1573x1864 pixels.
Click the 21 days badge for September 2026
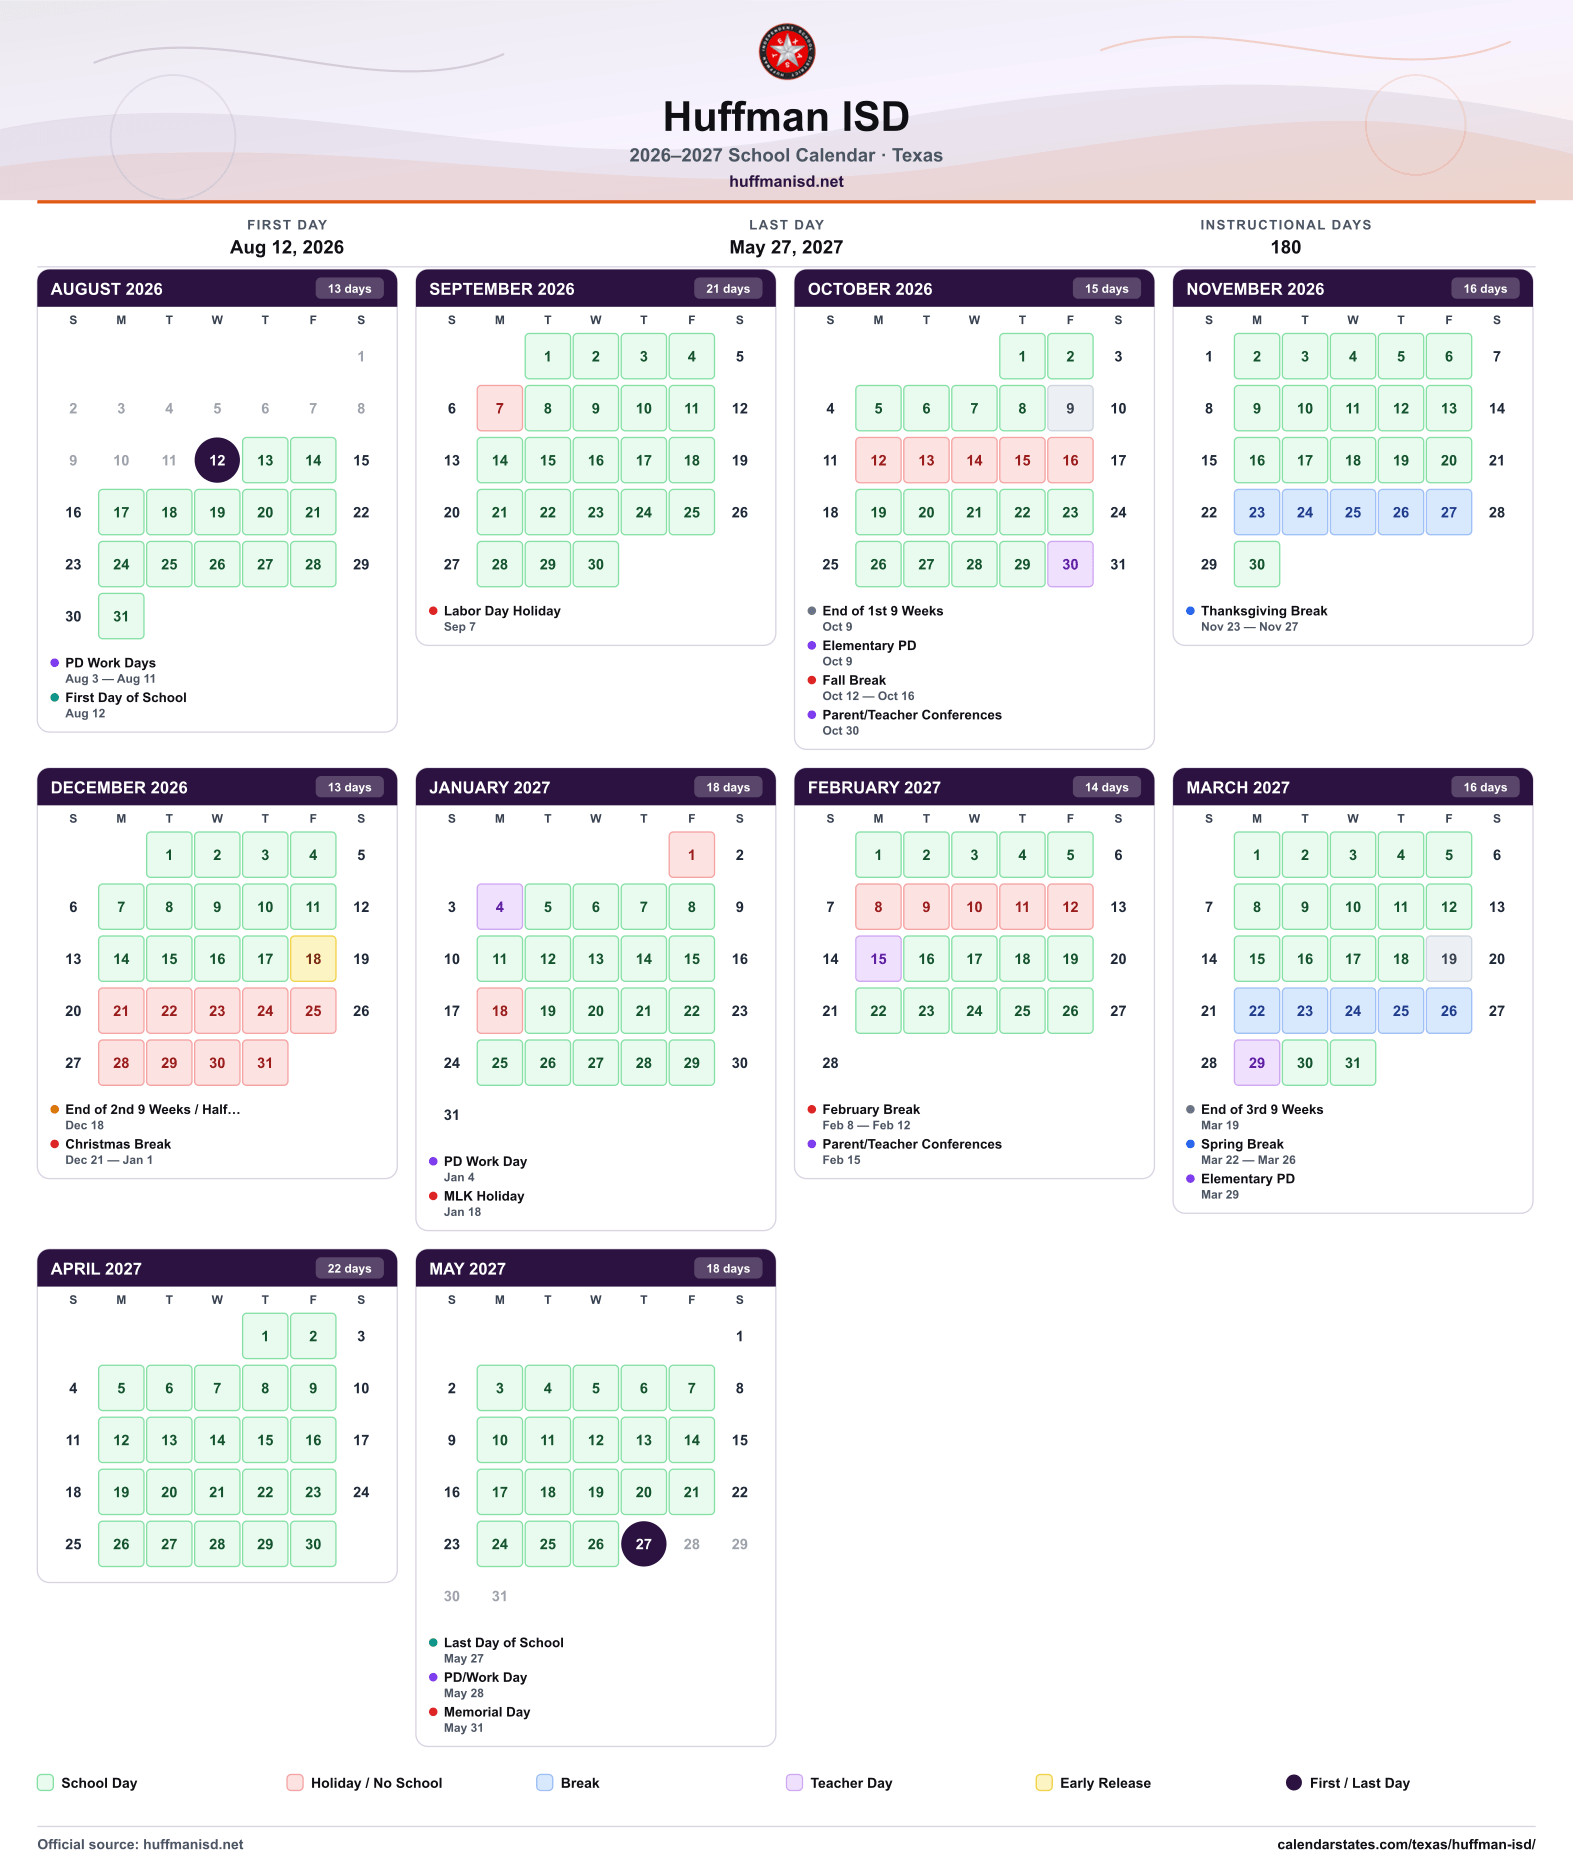click(x=727, y=288)
